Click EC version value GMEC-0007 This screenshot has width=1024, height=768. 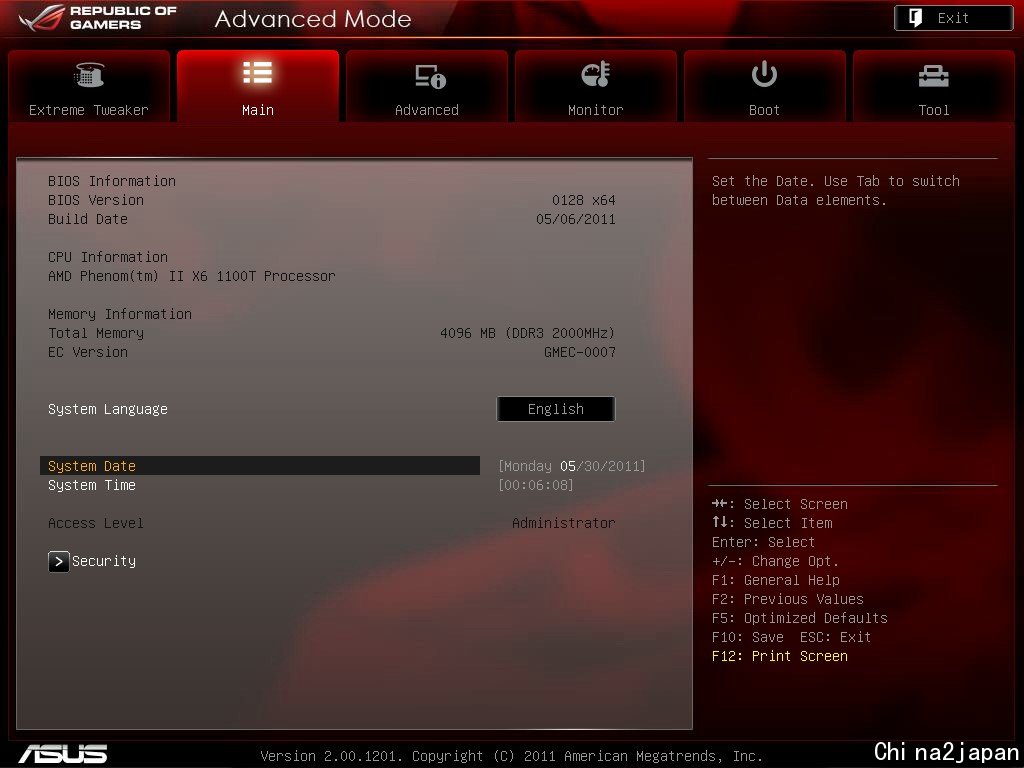(580, 352)
